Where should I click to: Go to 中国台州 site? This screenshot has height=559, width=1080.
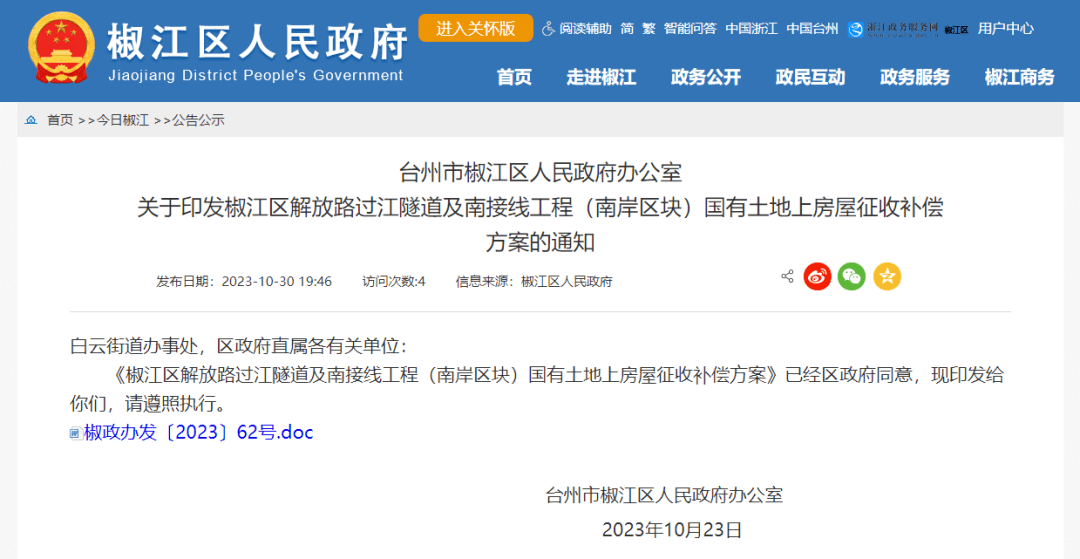coord(813,29)
